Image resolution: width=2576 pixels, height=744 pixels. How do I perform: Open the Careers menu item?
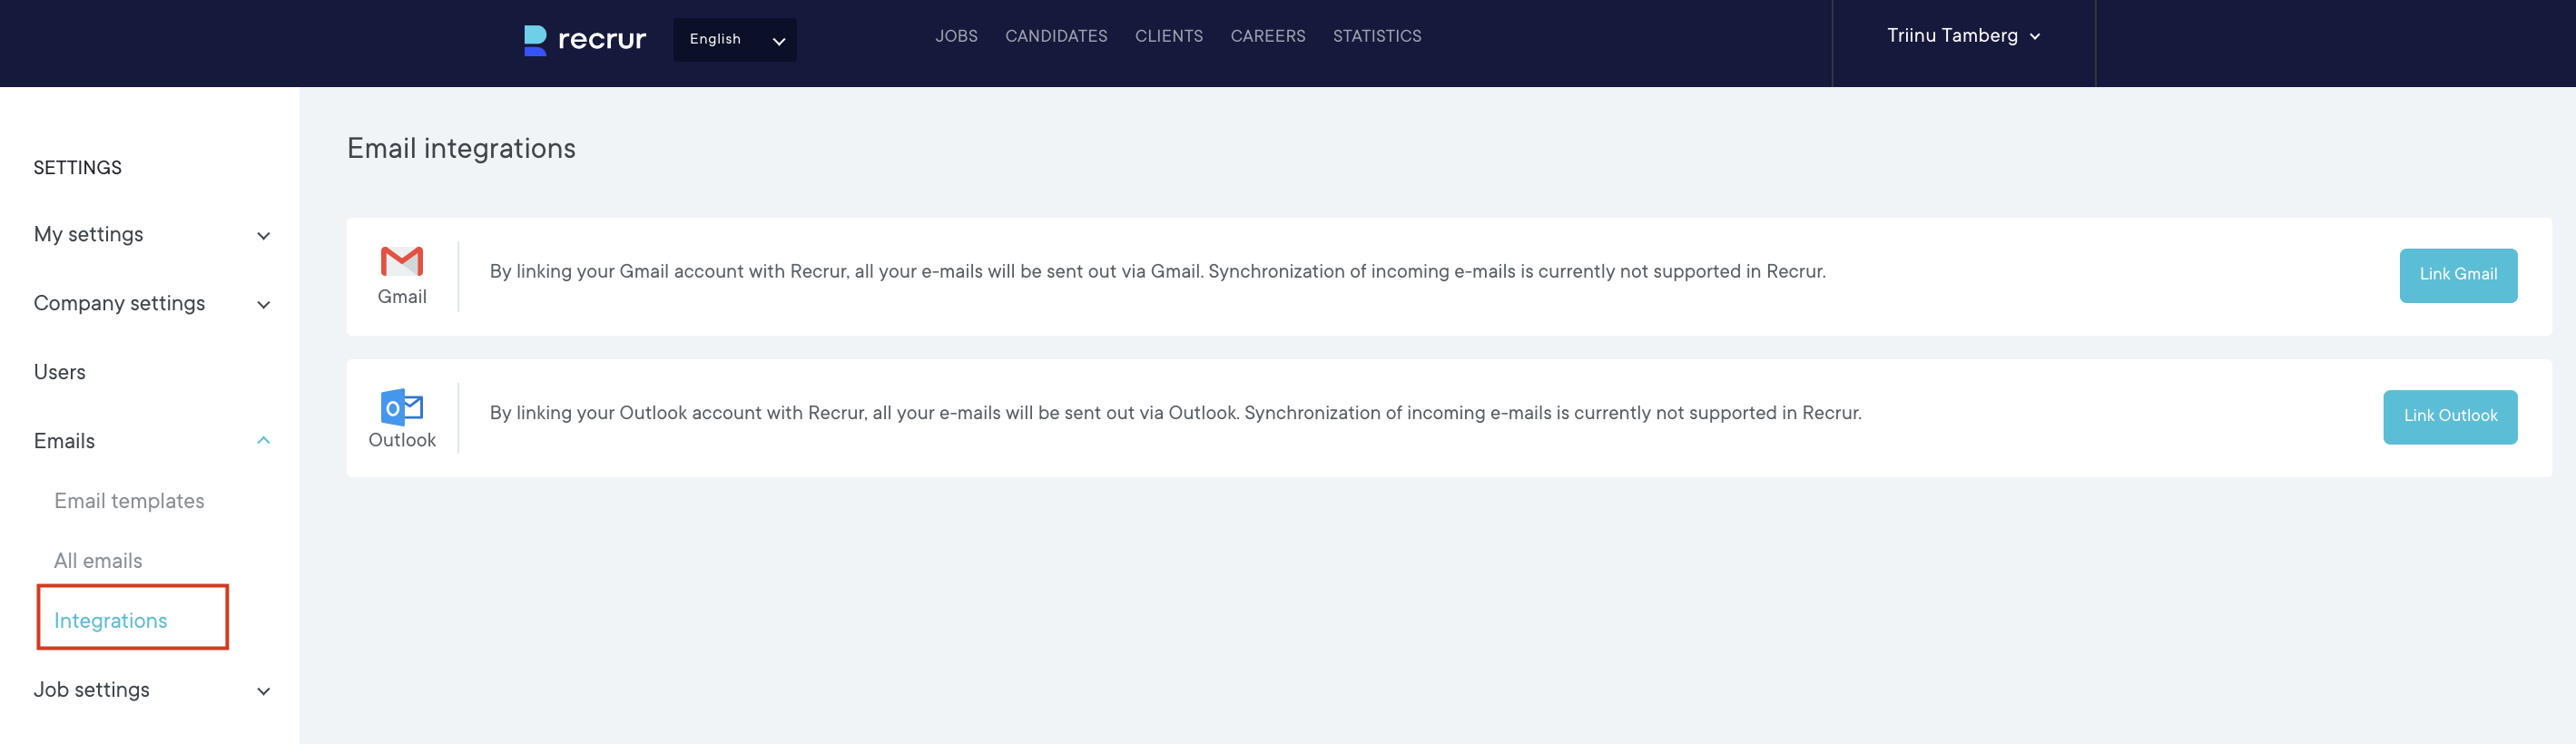click(1267, 36)
